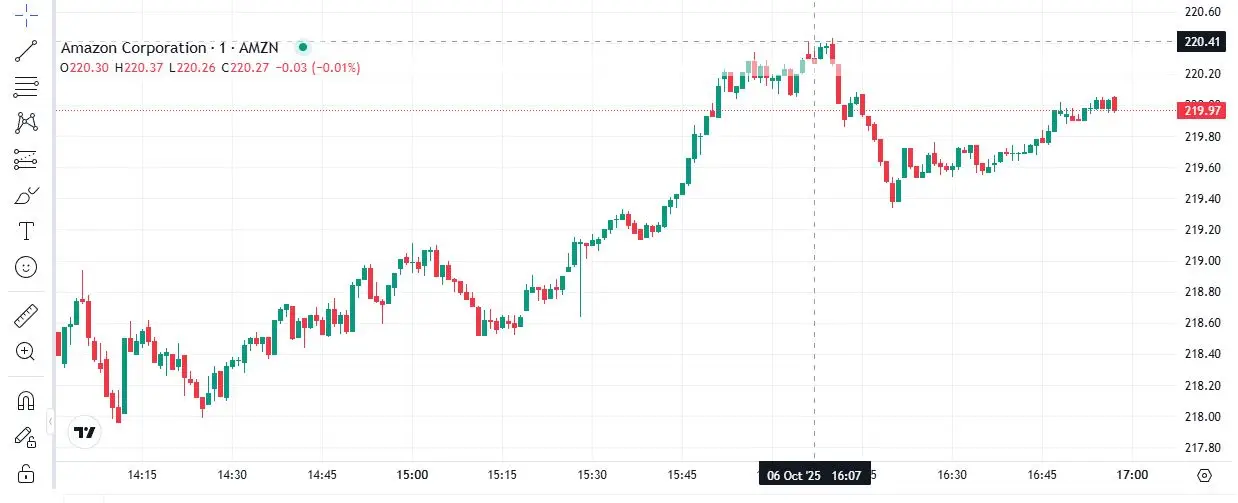This screenshot has width=1238, height=503.
Task: Click the 15:00 time axis label
Action: coord(412,475)
